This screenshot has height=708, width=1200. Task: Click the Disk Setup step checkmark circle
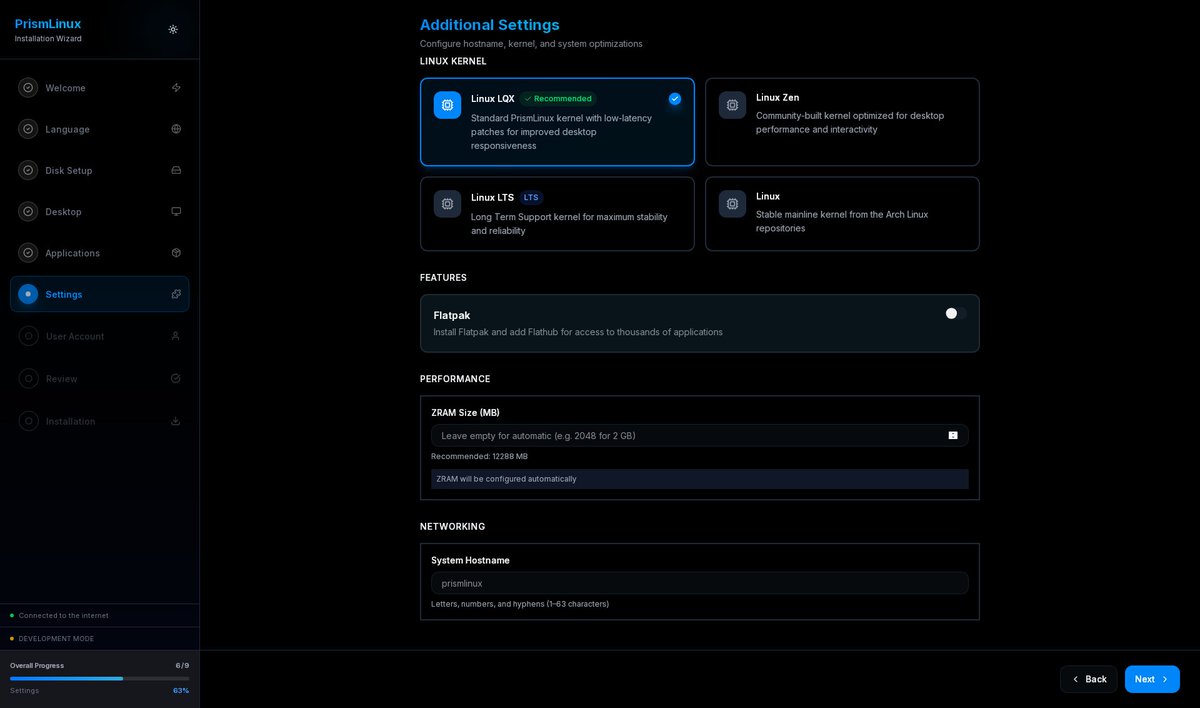click(x=28, y=170)
